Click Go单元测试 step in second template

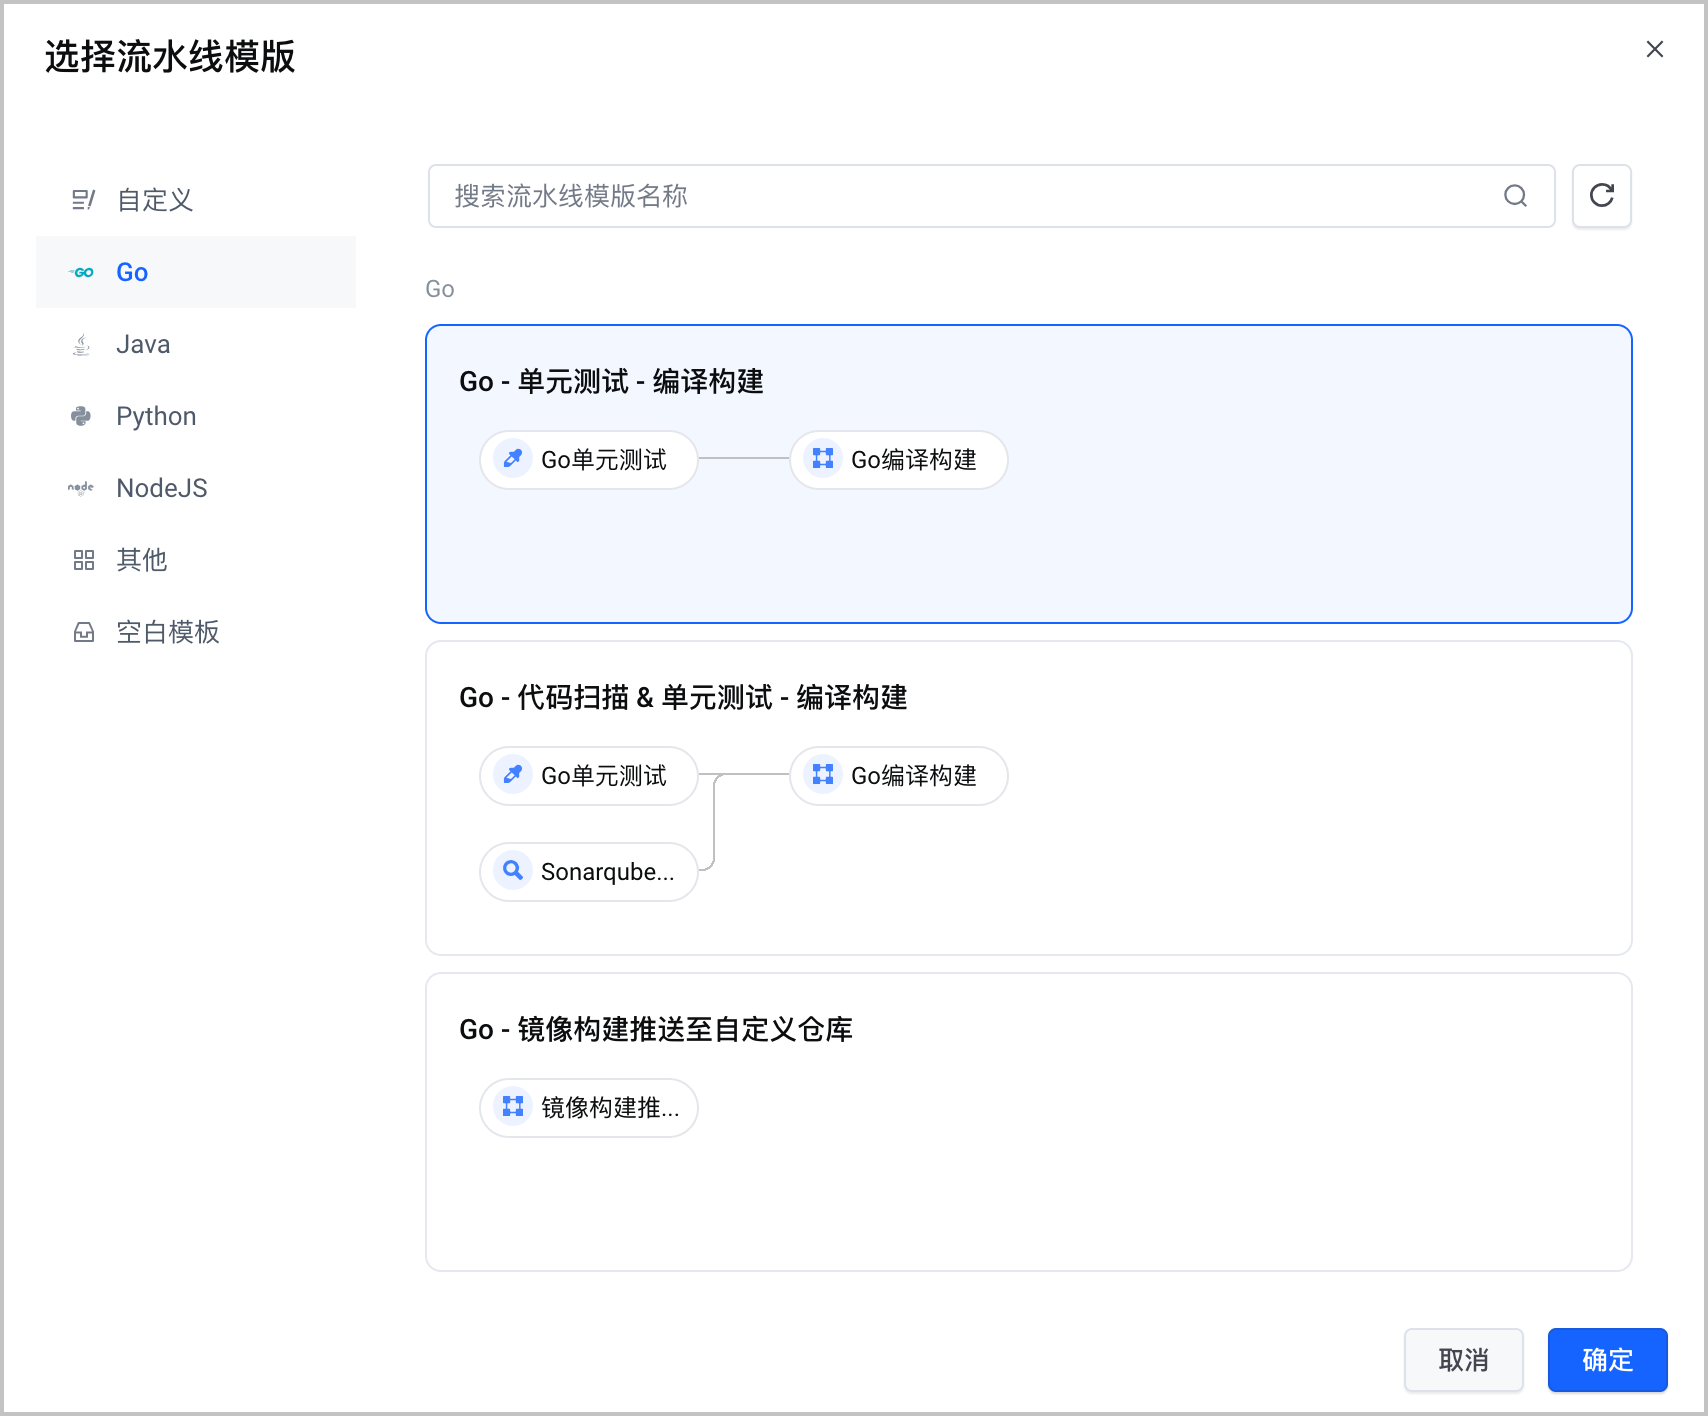click(589, 776)
